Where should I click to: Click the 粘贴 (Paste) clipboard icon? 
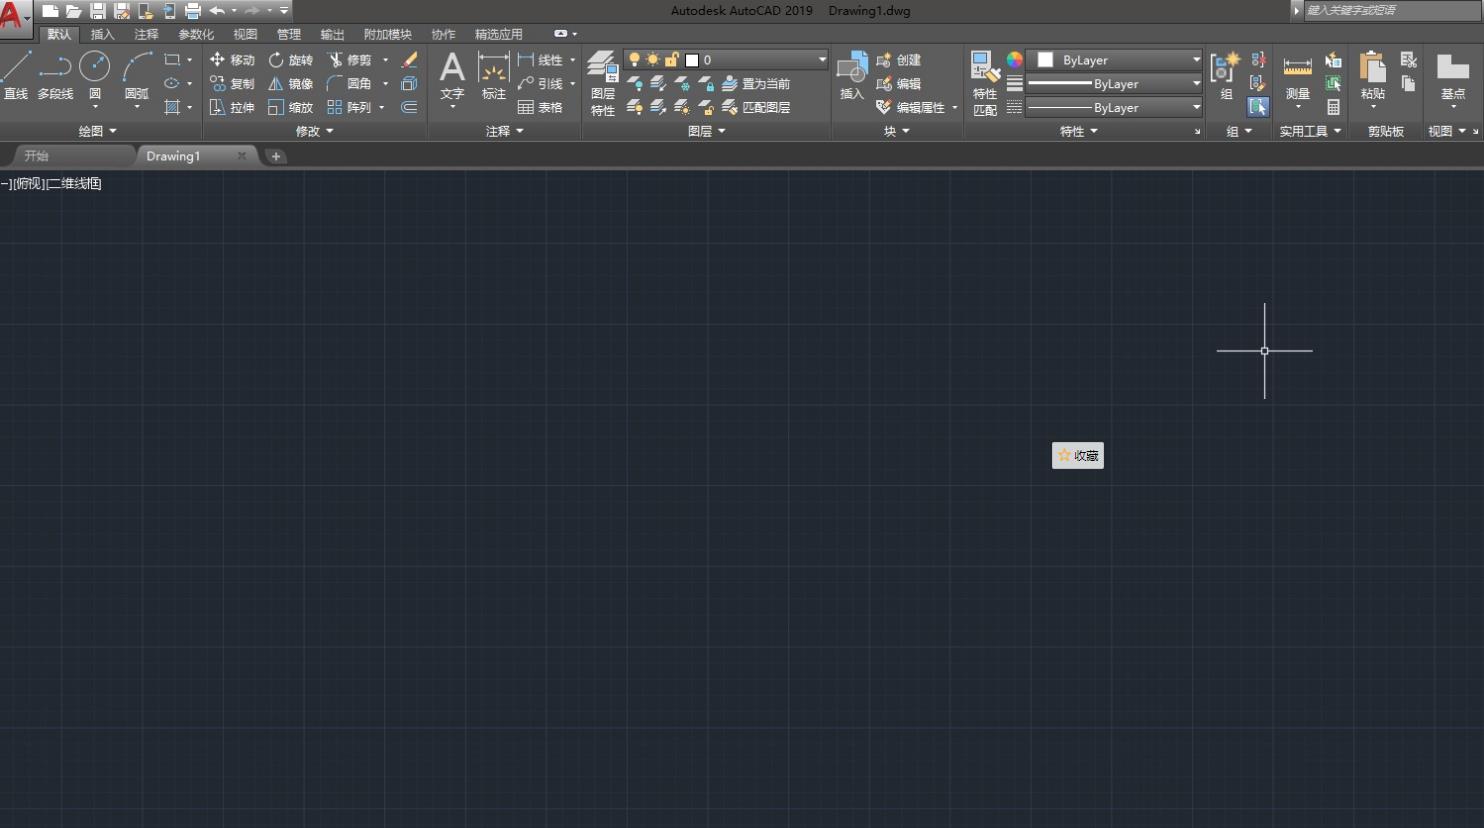click(1373, 78)
